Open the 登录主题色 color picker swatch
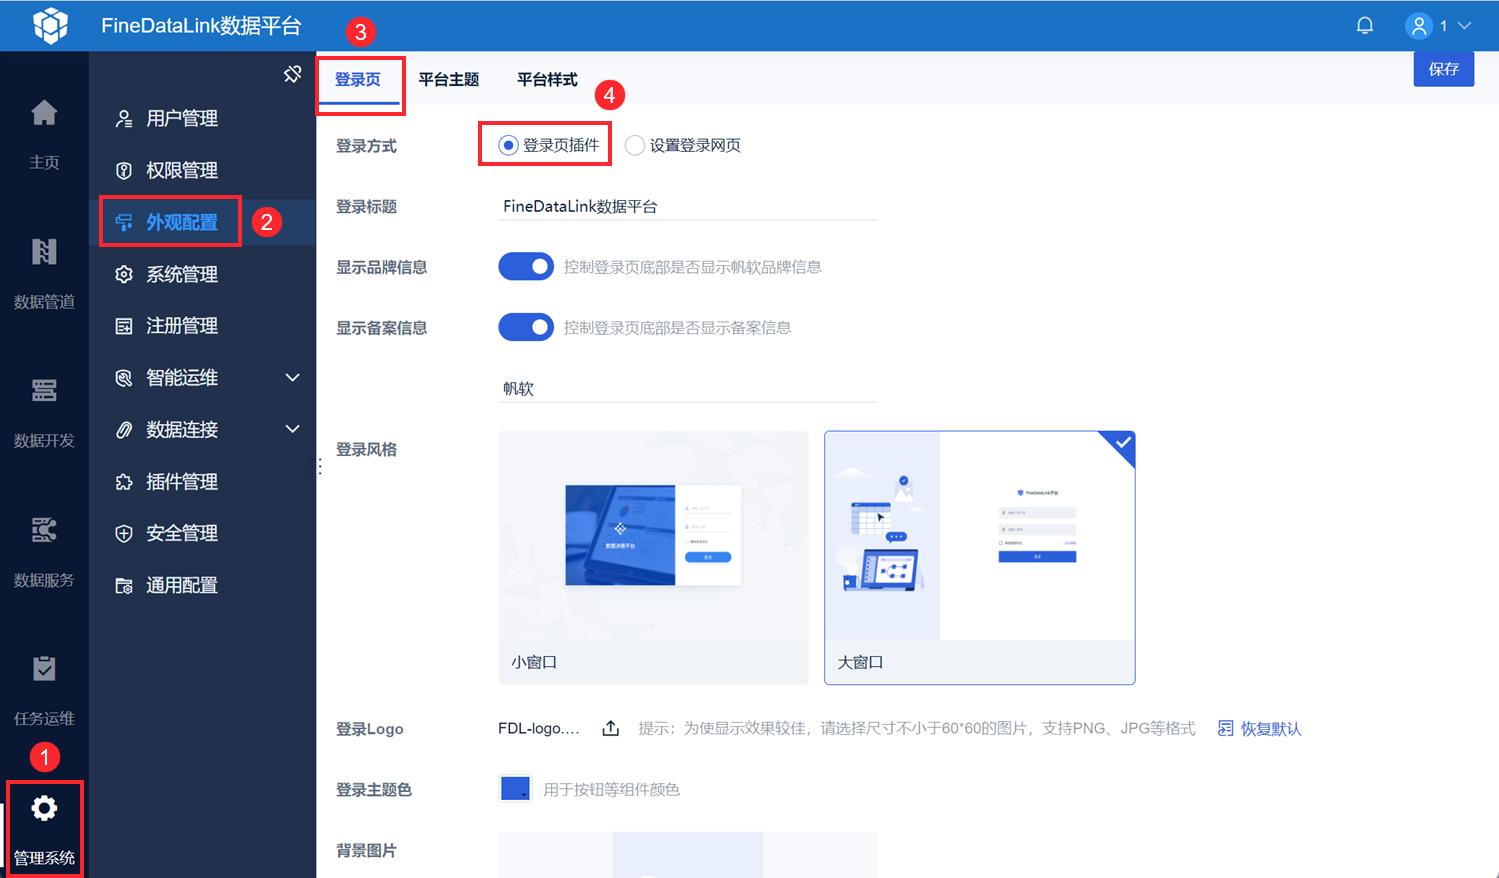Viewport: 1499px width, 878px height. (515, 789)
